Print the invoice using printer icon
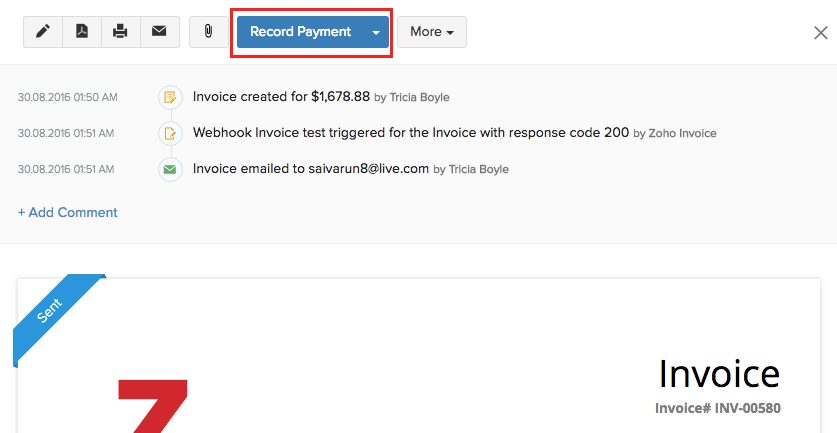The width and height of the screenshot is (837, 433). pyautogui.click(x=120, y=31)
